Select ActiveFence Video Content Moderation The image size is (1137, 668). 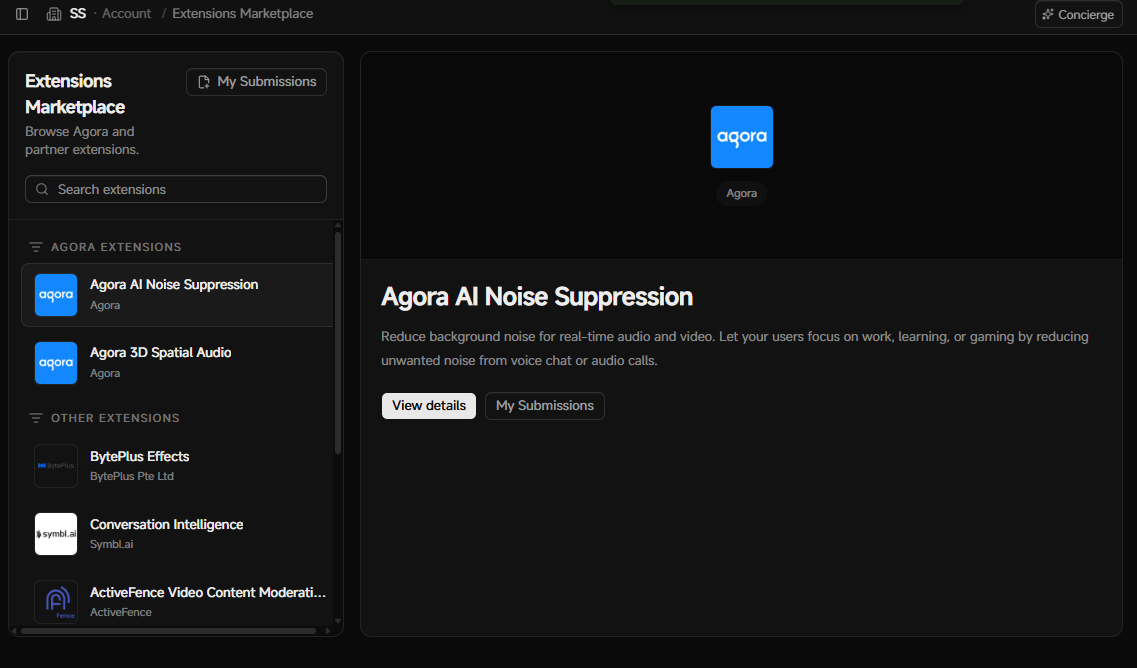[x=177, y=601]
